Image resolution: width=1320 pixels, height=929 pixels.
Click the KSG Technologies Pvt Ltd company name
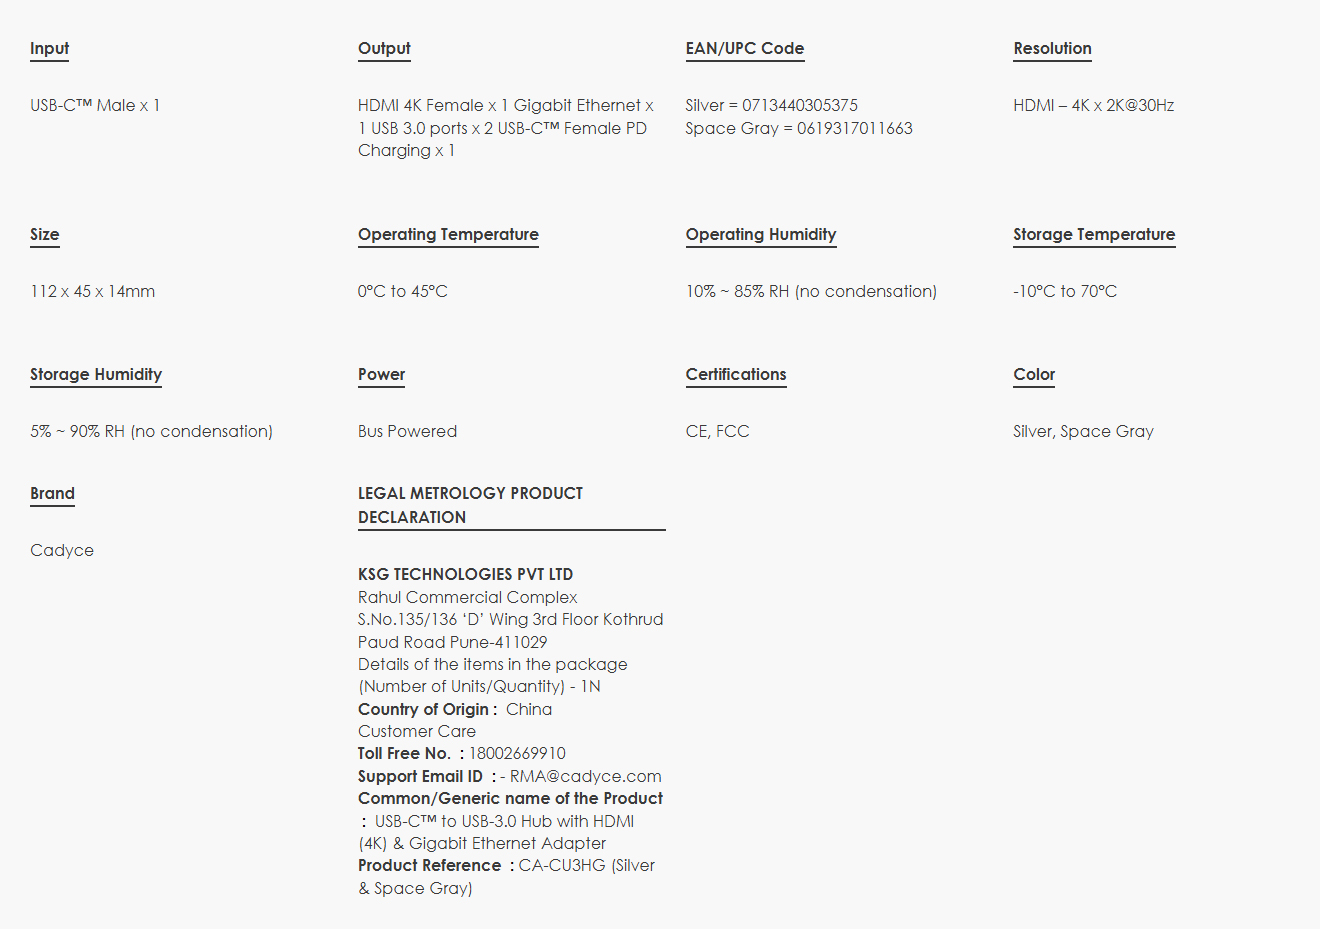tap(465, 574)
